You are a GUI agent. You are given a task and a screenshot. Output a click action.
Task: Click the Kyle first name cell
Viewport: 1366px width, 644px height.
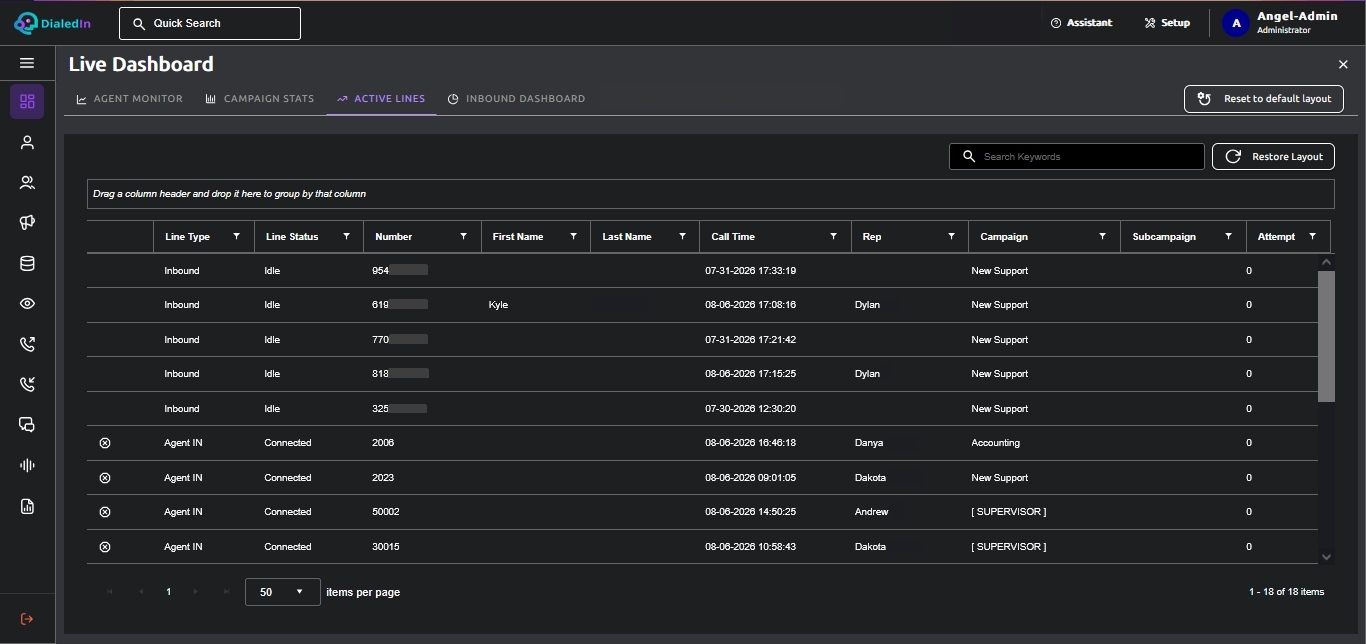(x=499, y=305)
